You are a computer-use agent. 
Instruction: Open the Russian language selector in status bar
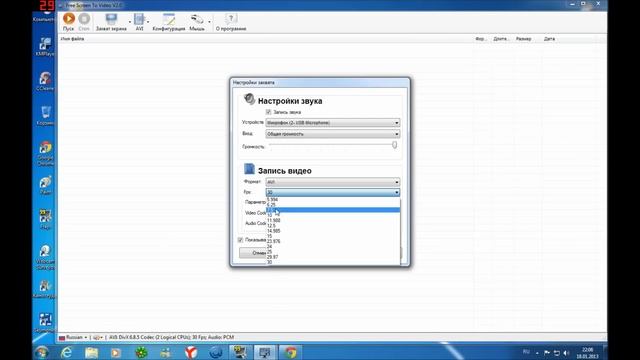[73, 338]
